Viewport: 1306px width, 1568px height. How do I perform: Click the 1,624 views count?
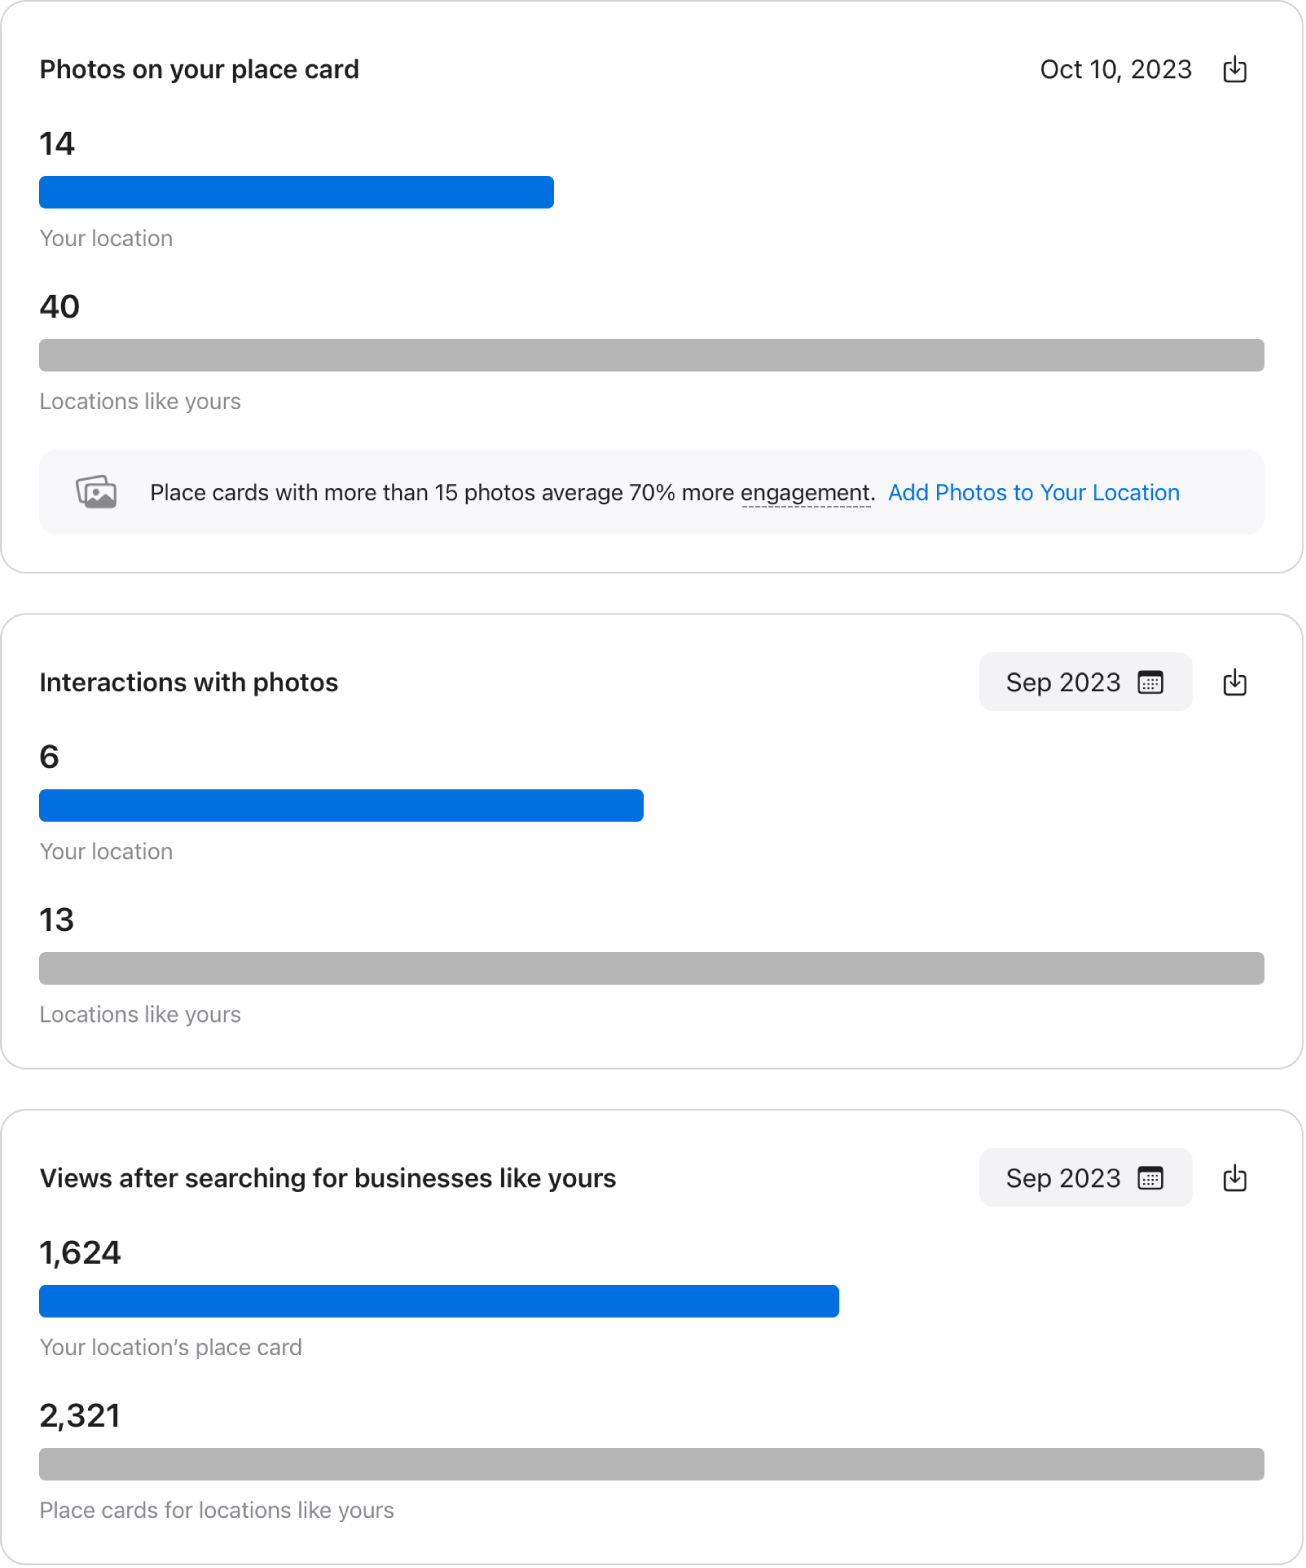[x=79, y=1253]
